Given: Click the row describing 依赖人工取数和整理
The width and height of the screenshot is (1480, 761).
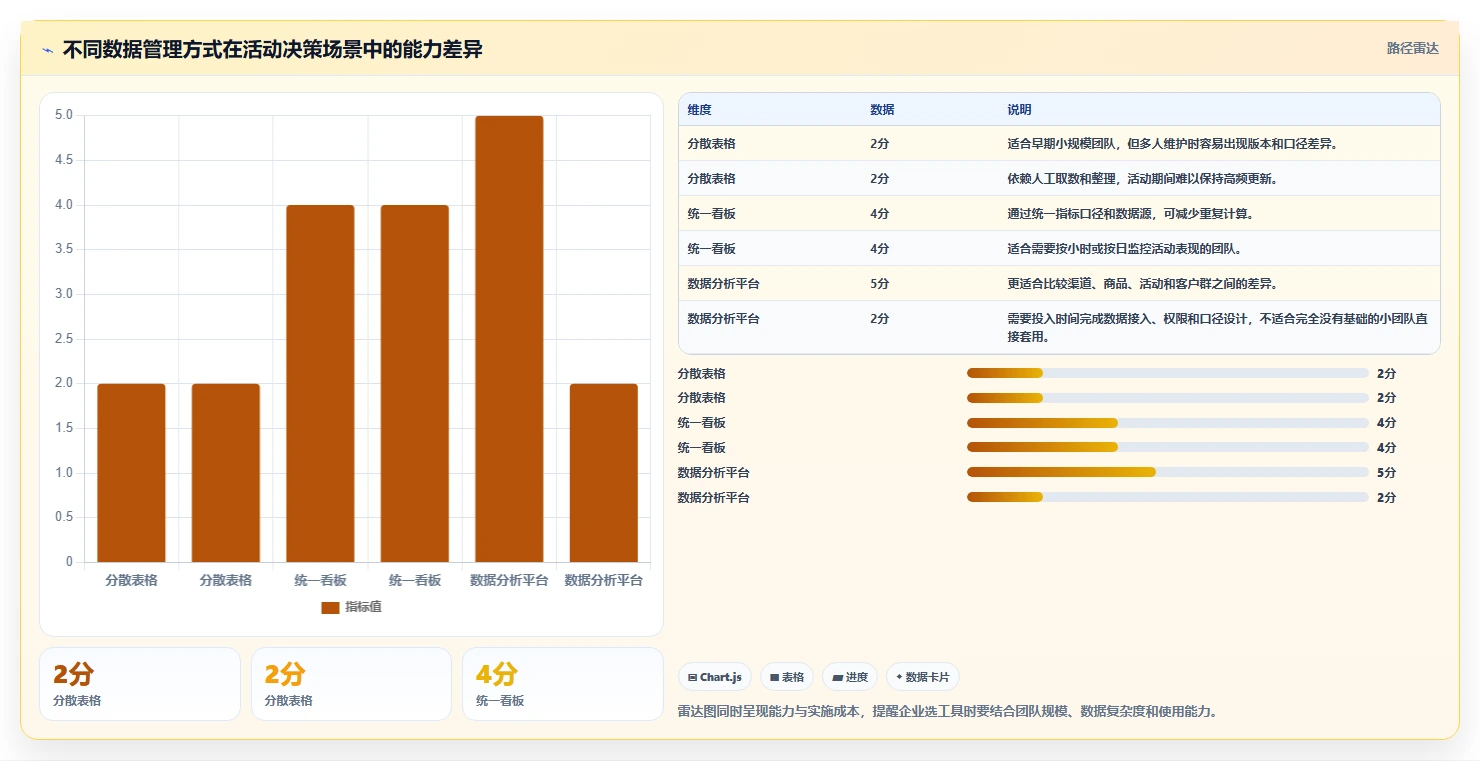Looking at the screenshot, I should point(1059,178).
